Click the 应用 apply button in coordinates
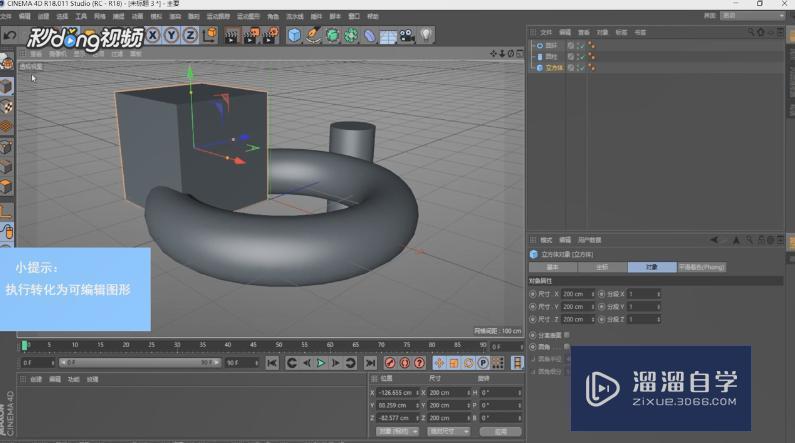Viewport: 795px width, 443px height. [500, 431]
